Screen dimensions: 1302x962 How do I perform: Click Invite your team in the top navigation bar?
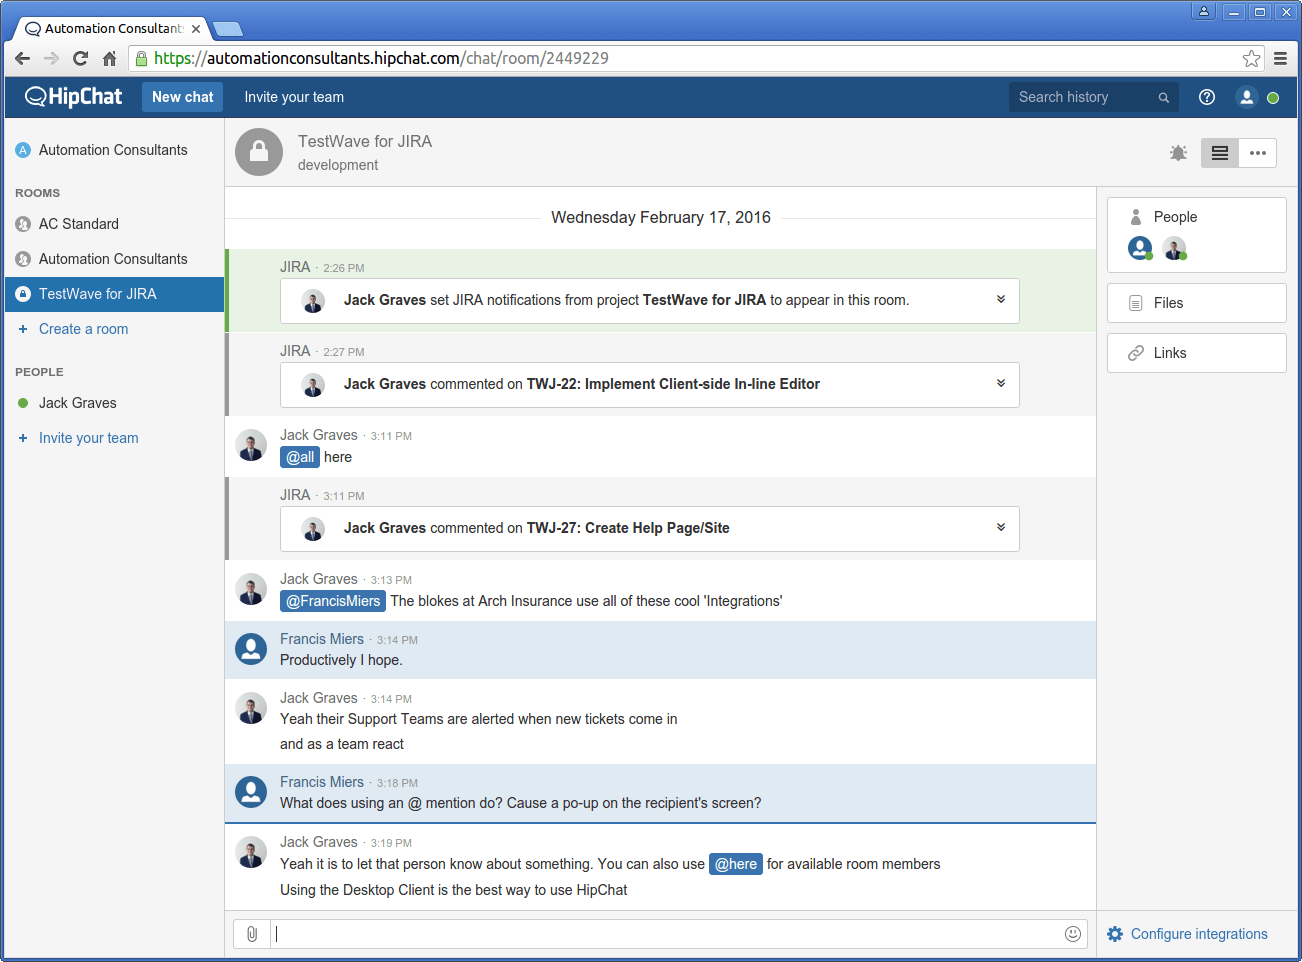coord(294,97)
